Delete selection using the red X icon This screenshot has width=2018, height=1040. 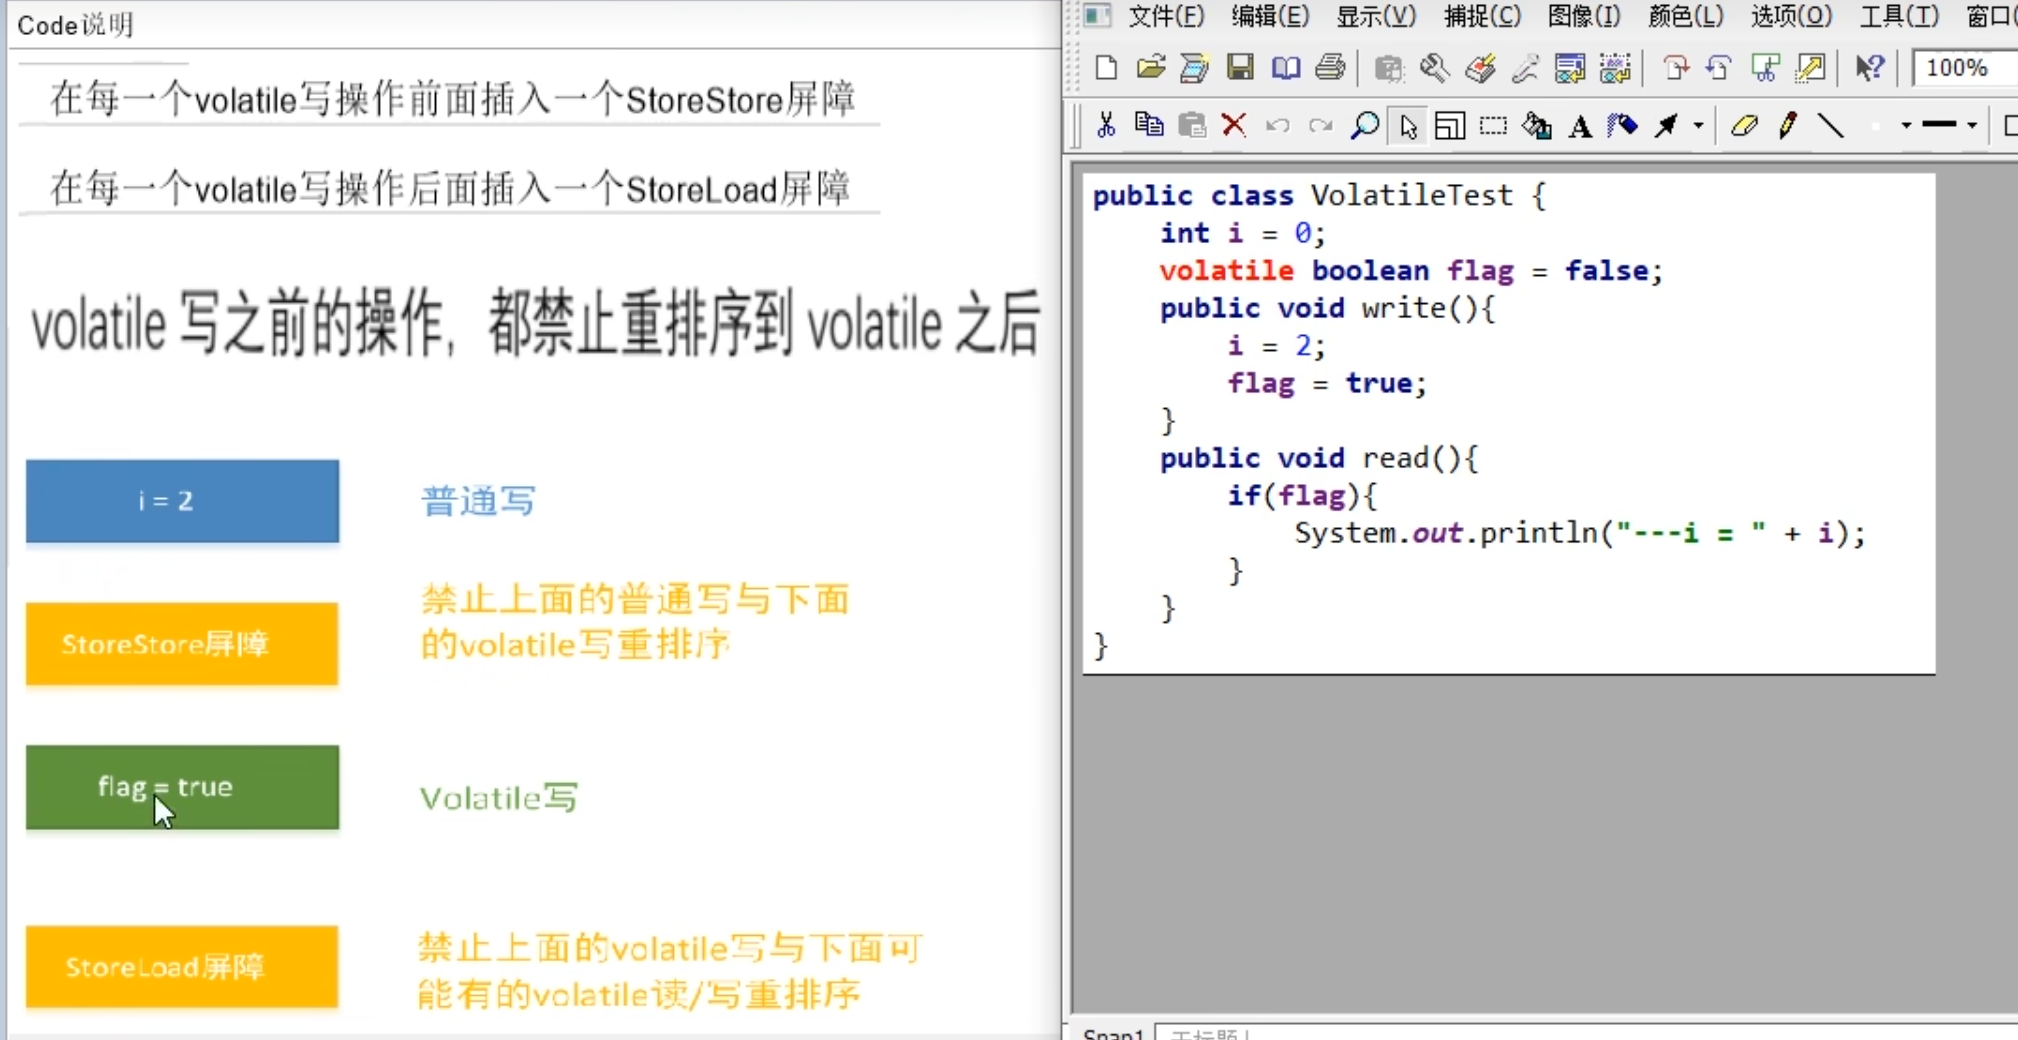1233,125
